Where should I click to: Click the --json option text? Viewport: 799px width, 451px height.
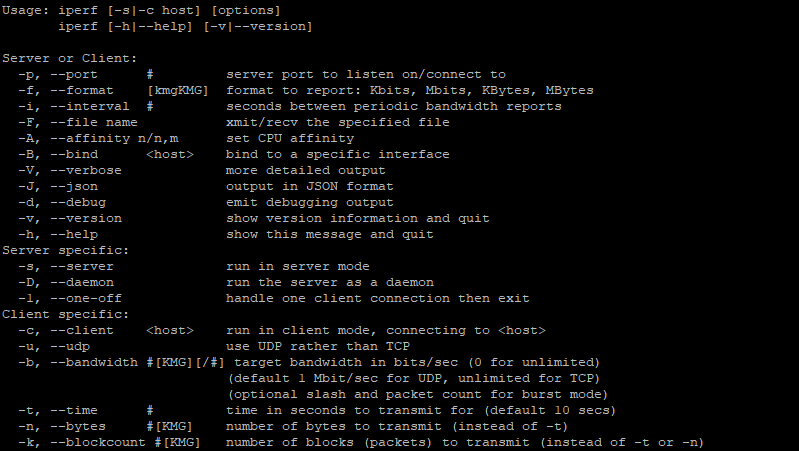pos(73,187)
